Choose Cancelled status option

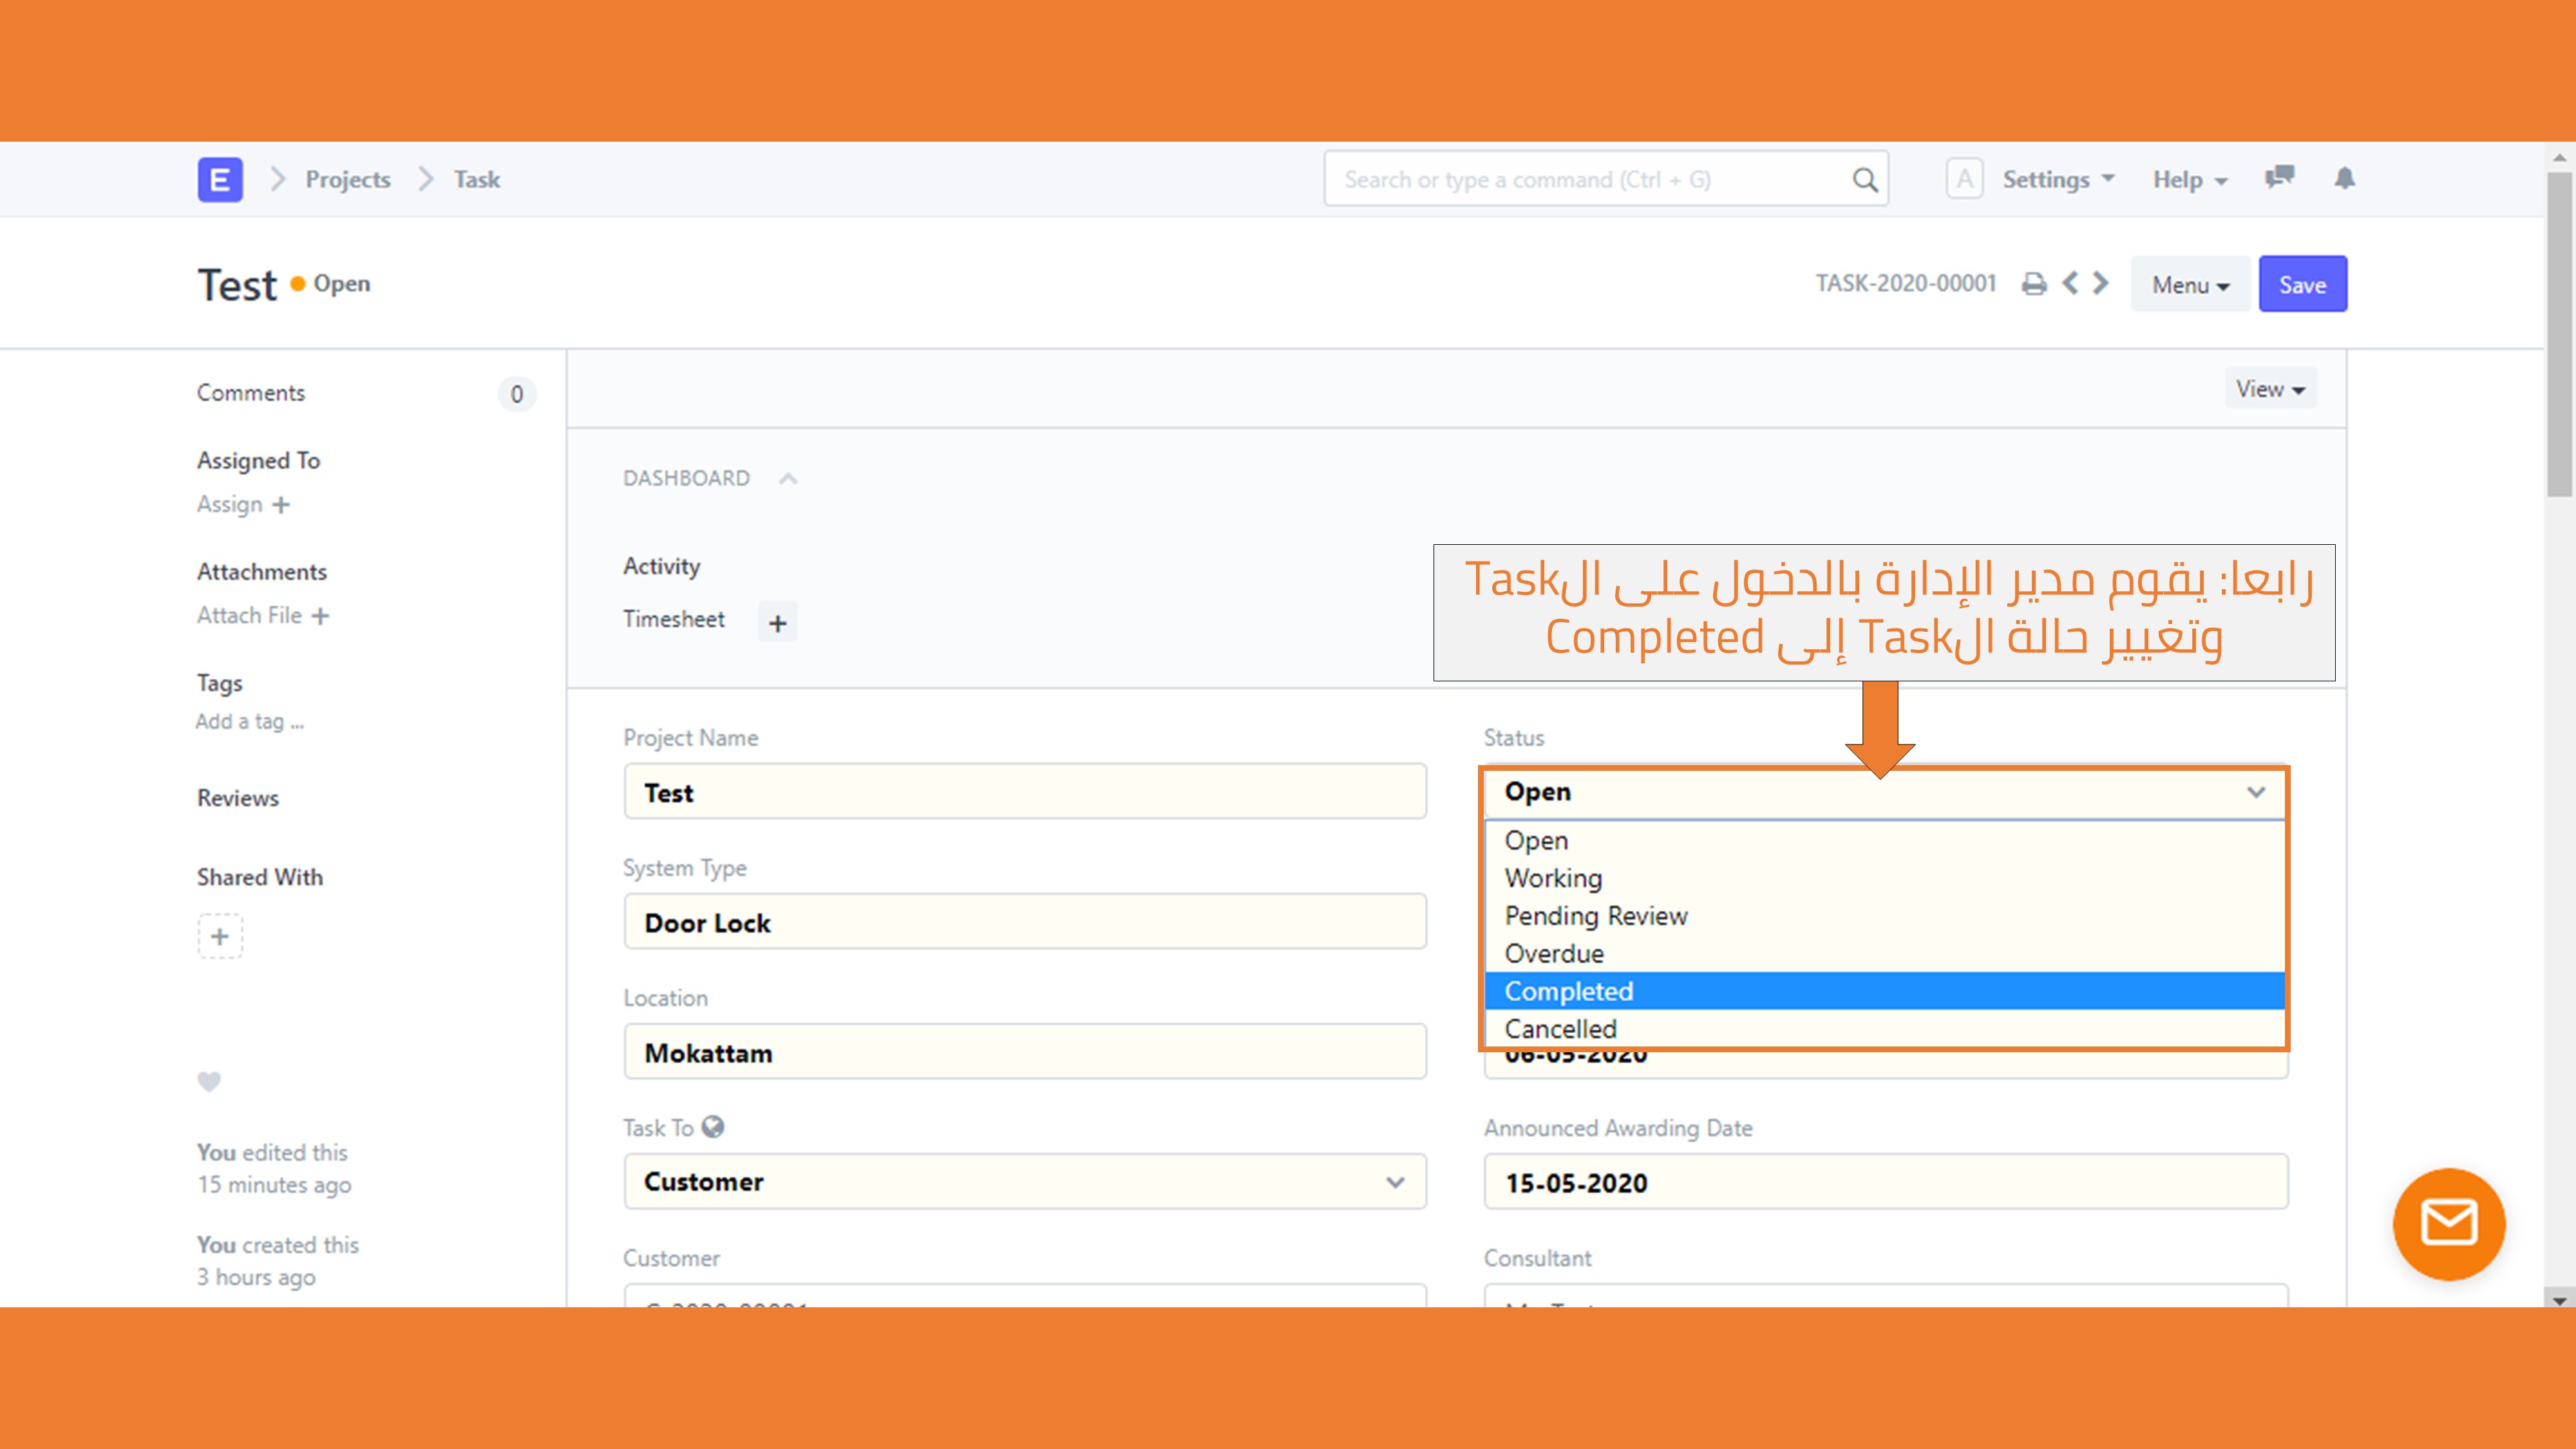1886,1029
